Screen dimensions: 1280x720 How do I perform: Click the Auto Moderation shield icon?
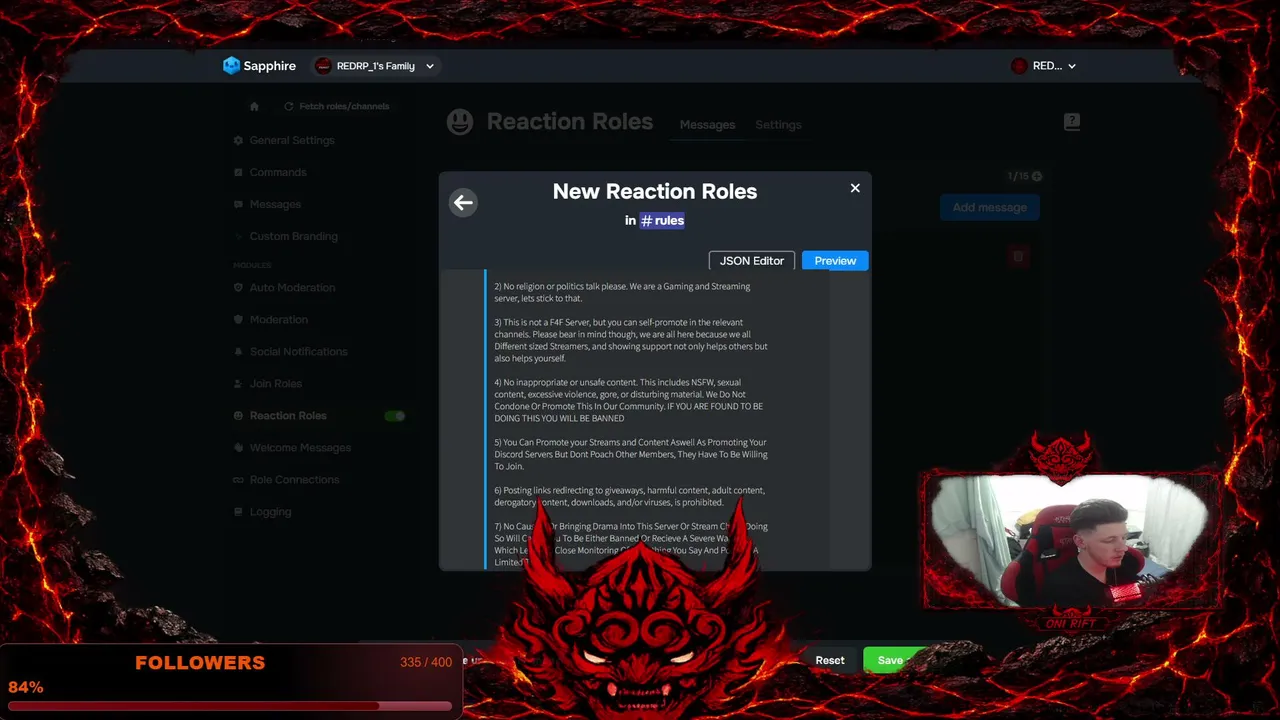coord(238,287)
